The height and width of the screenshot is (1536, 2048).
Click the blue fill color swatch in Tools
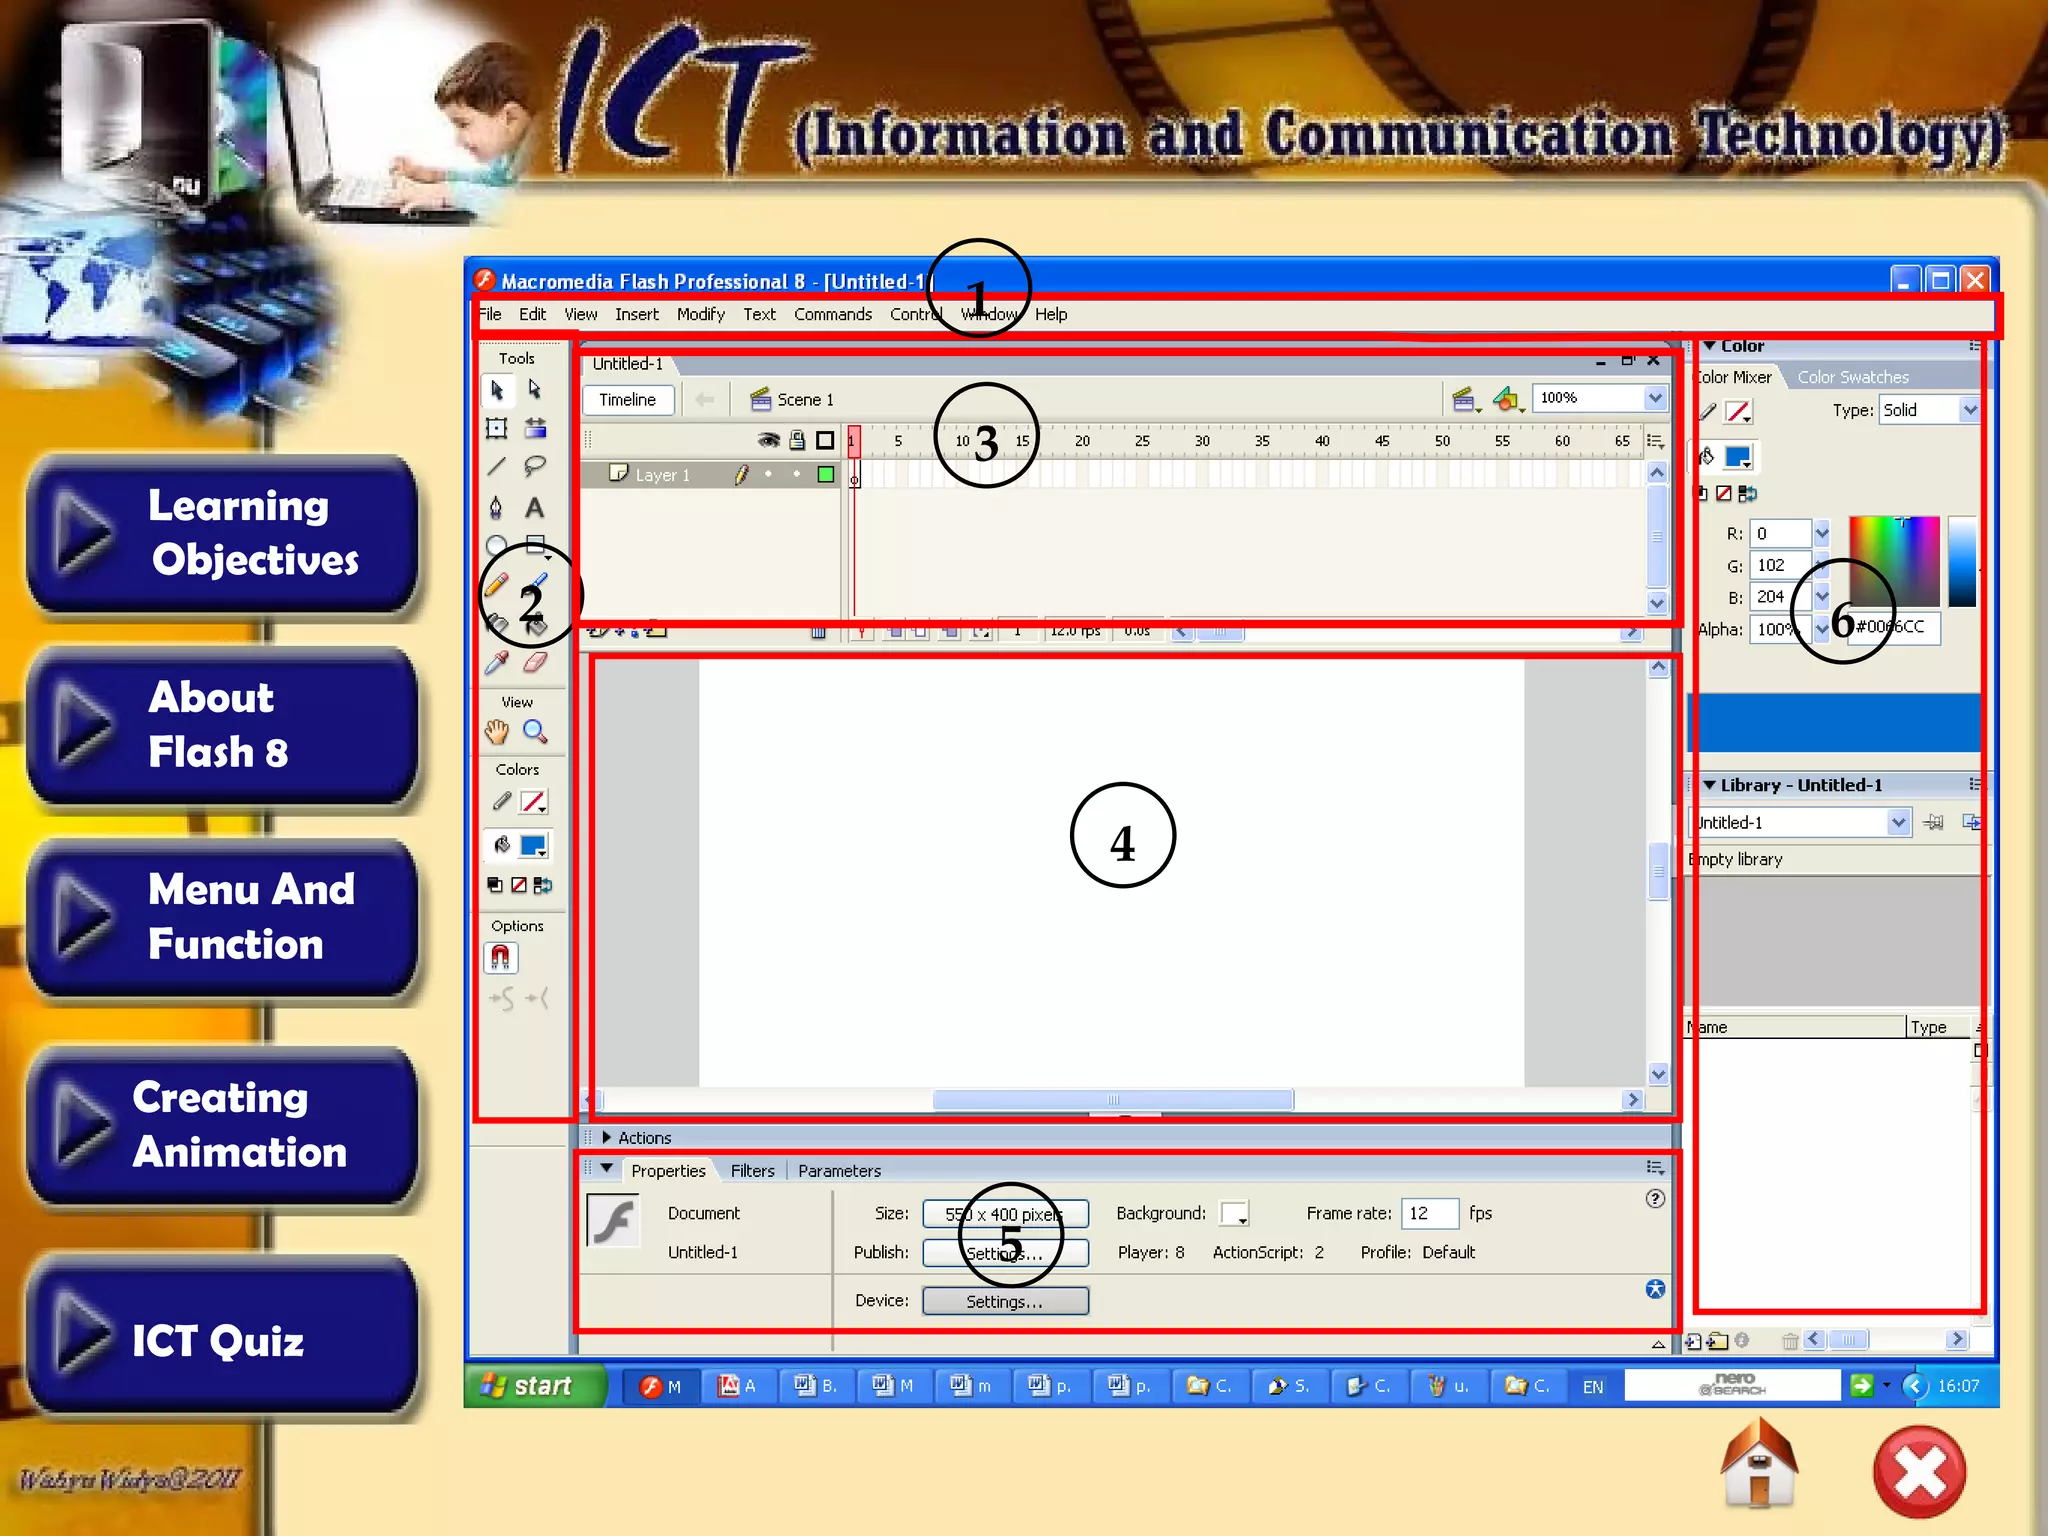click(x=534, y=846)
